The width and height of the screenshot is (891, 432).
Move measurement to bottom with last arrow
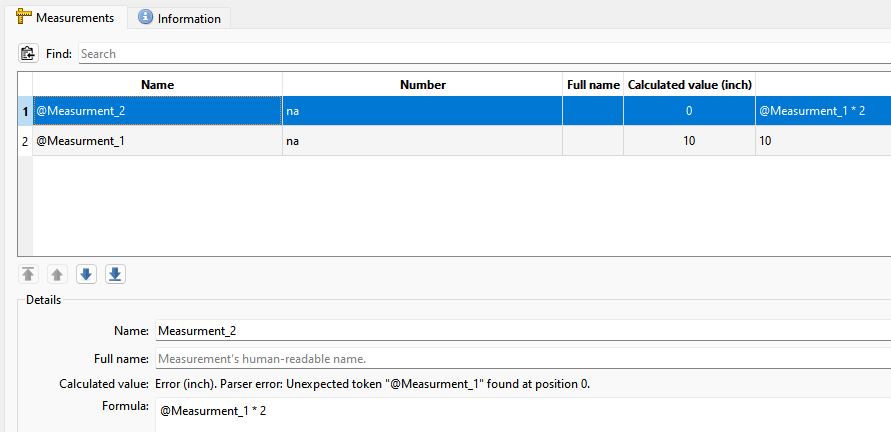pos(115,275)
